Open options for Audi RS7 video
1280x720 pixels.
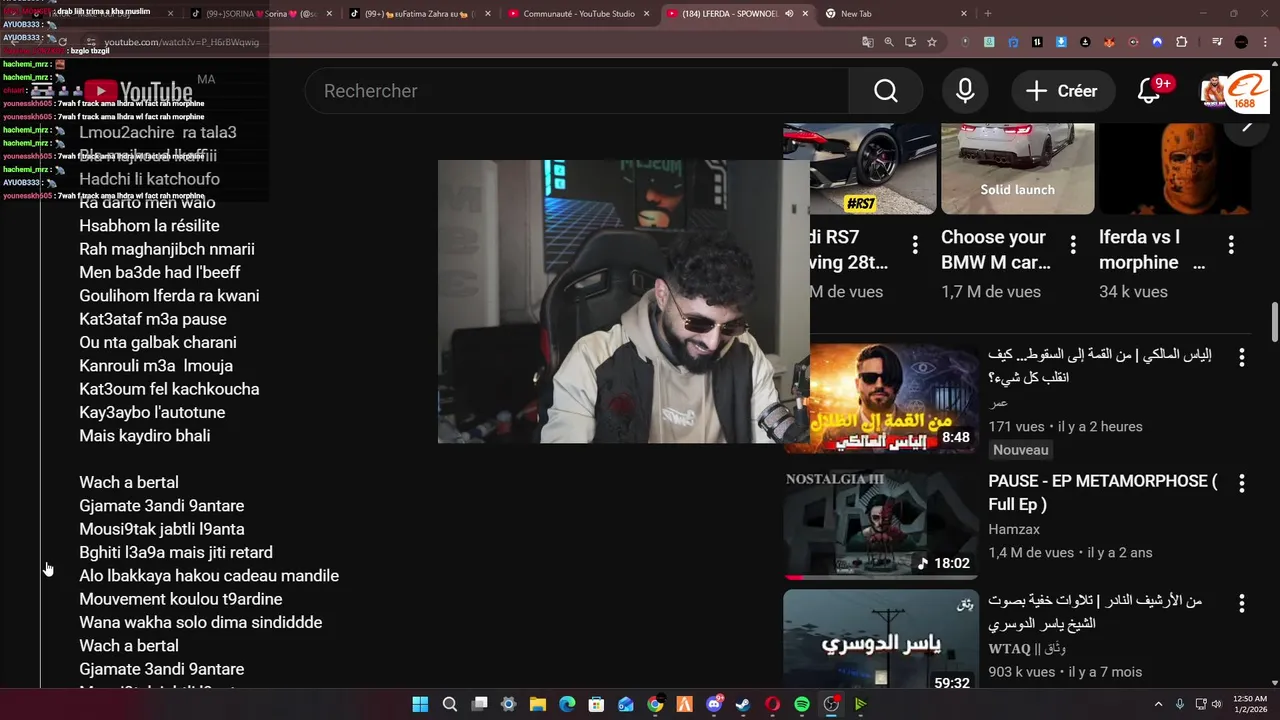pos(914,245)
